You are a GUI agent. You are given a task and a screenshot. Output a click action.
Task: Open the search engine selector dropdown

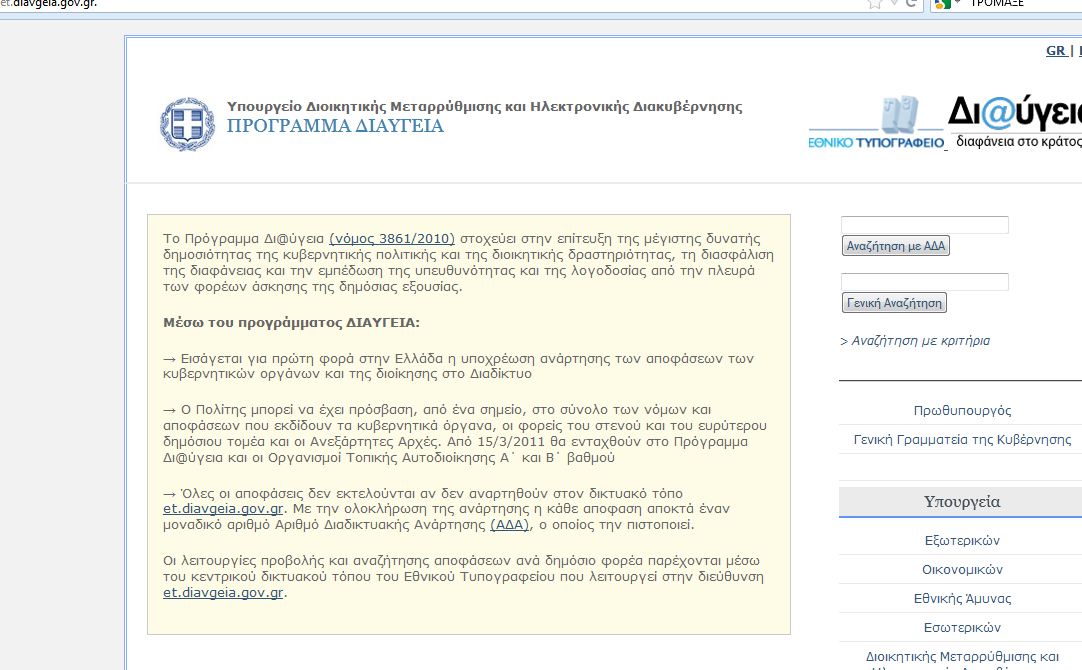tap(956, 3)
